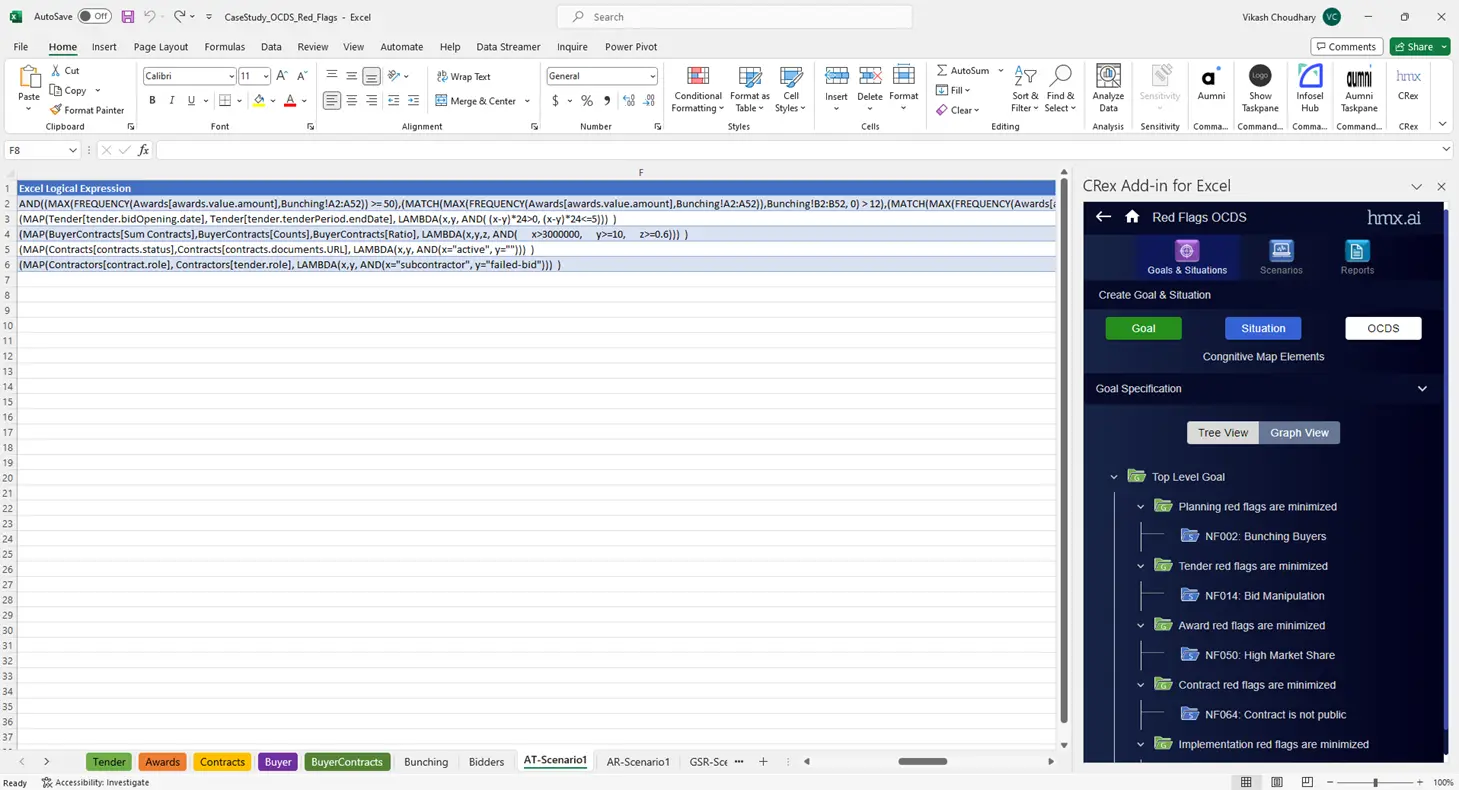Collapse Award red flags are minimized node
Image resolution: width=1459 pixels, height=790 pixels.
pos(1140,626)
